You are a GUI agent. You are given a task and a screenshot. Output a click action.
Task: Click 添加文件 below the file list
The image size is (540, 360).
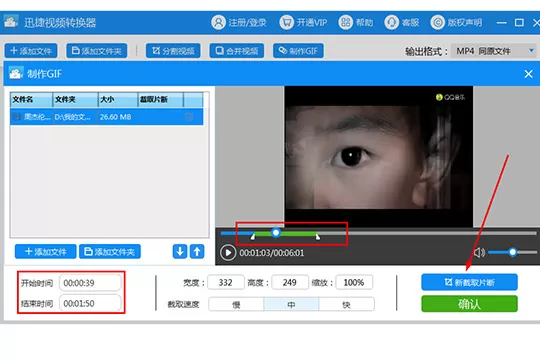coord(45,251)
